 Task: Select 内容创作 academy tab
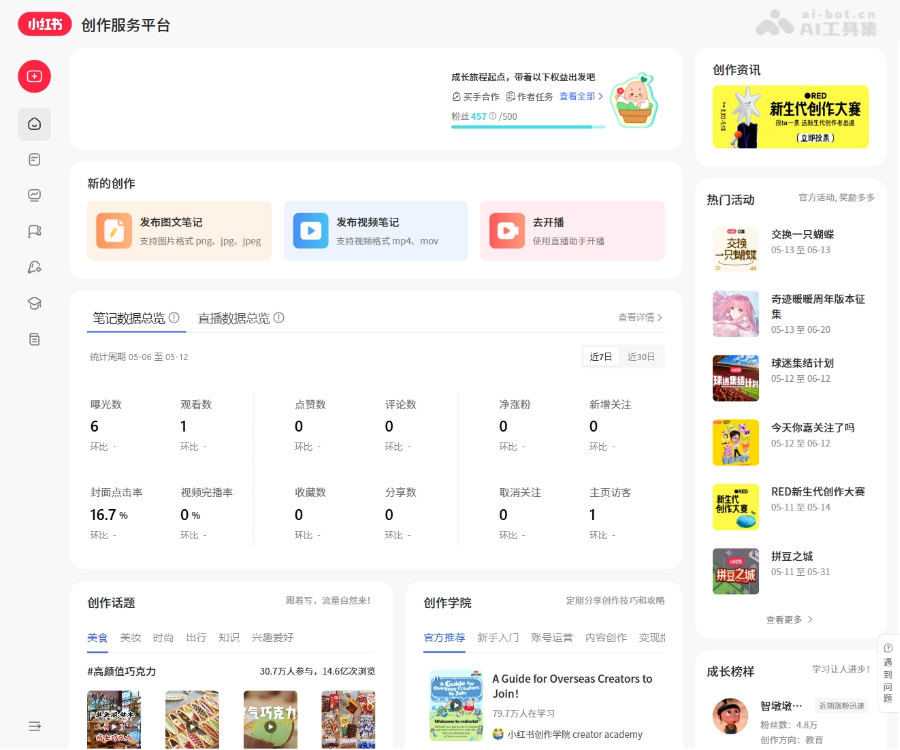[x=606, y=638]
